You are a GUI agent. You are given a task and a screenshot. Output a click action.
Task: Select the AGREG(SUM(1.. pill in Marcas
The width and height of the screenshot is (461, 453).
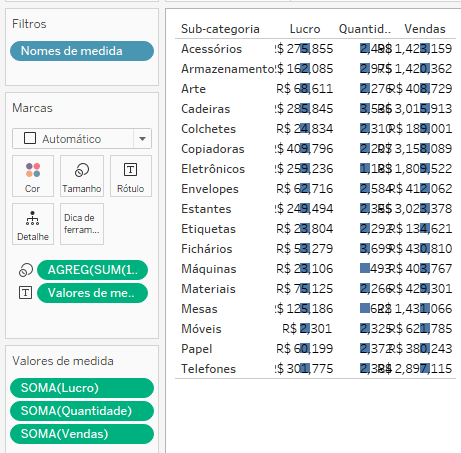[x=92, y=270]
